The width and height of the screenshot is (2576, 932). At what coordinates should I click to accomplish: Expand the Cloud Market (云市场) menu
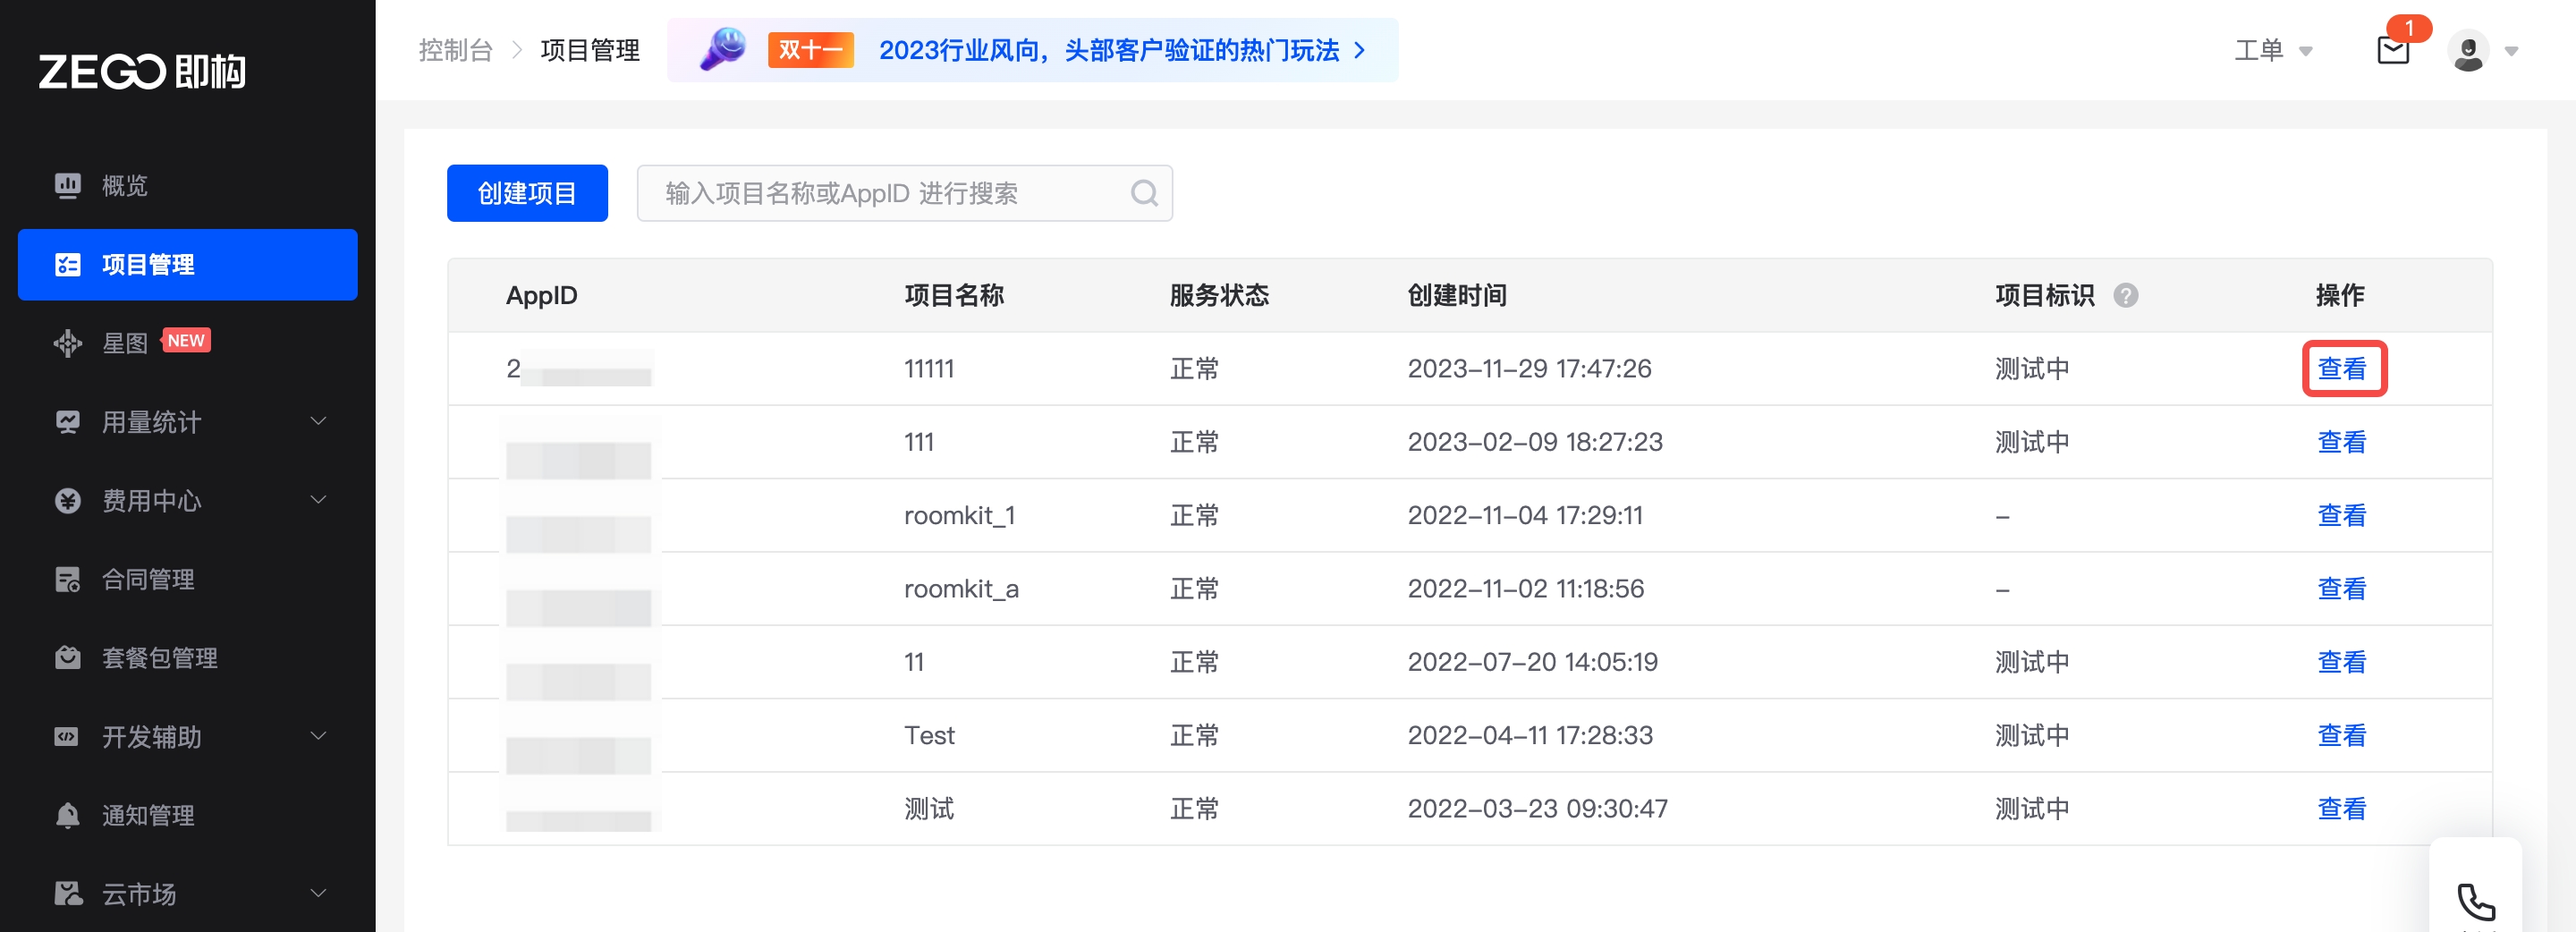pos(188,894)
